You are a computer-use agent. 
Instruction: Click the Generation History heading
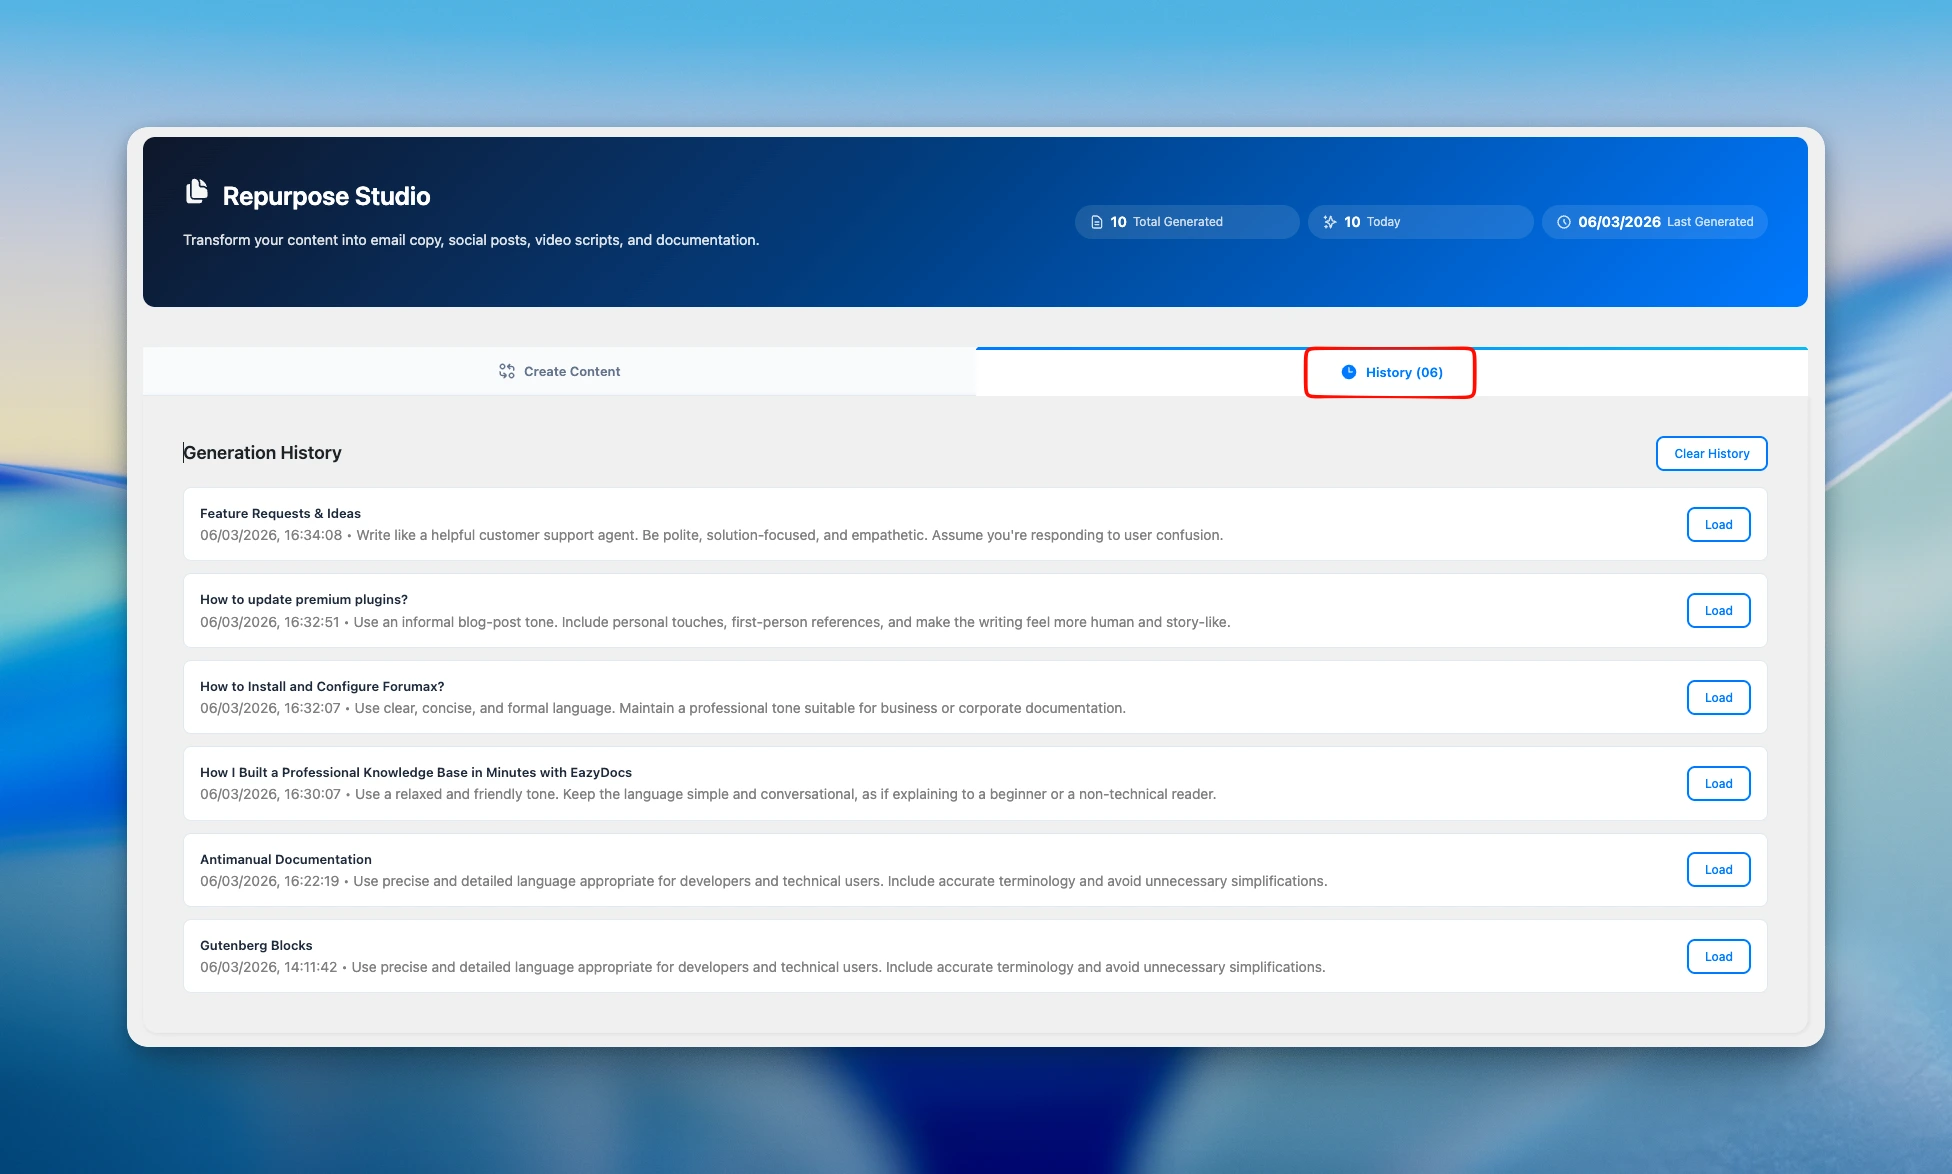(262, 453)
